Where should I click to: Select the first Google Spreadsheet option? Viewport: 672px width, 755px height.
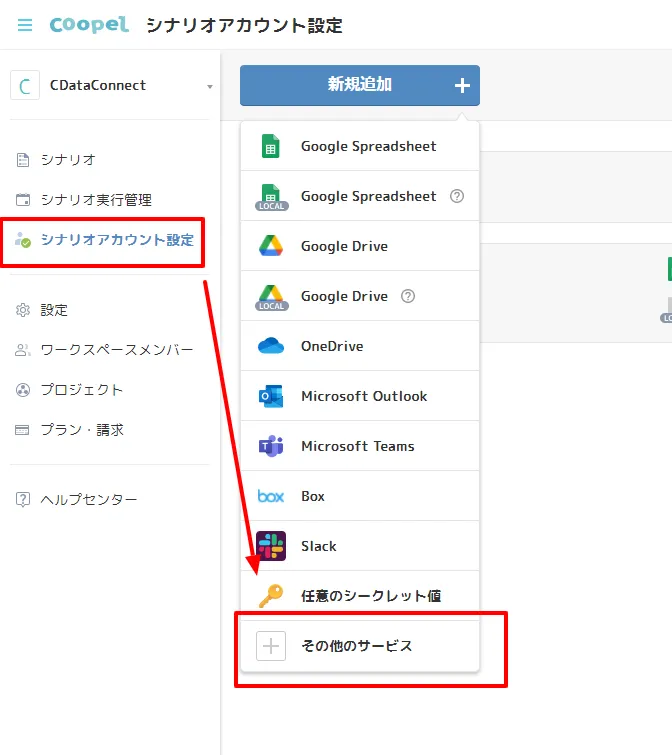(368, 146)
